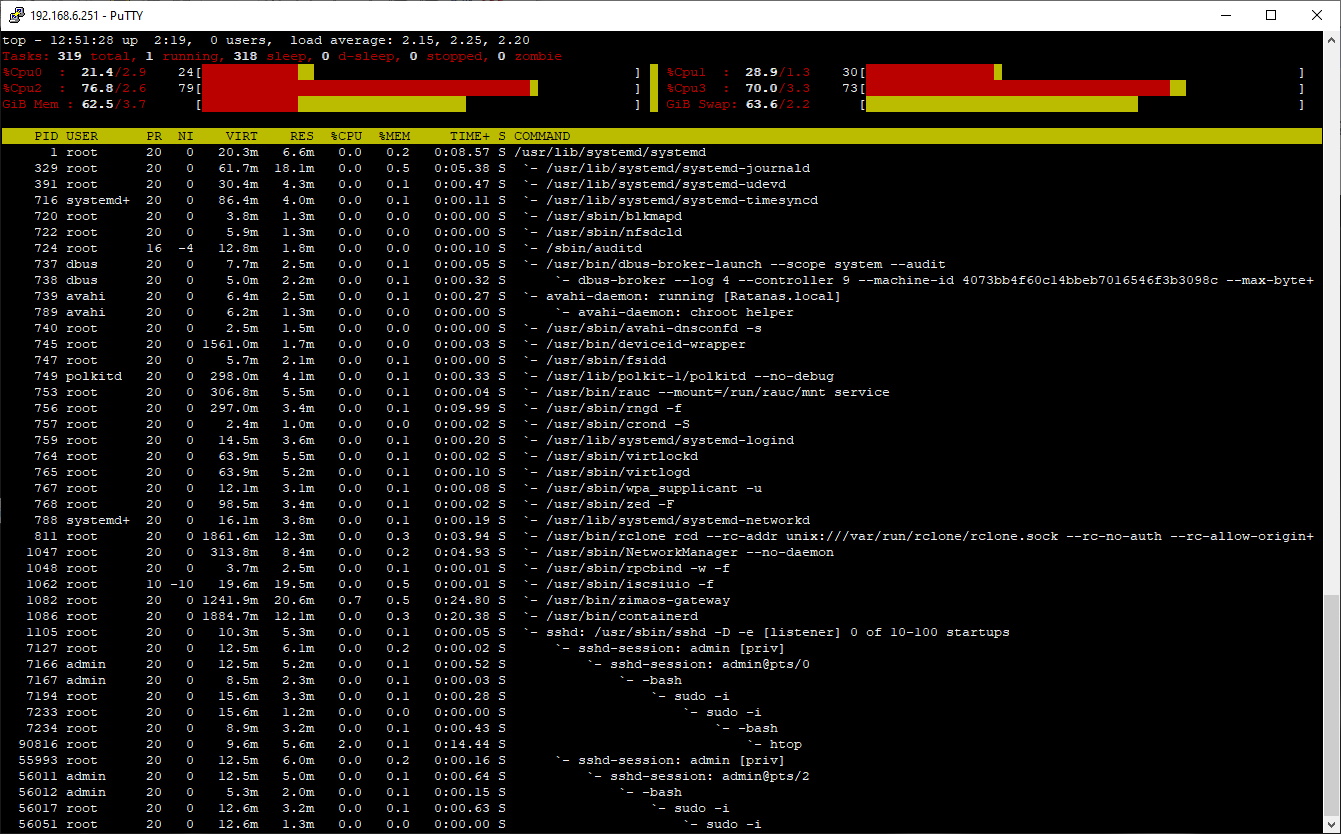
Task: Click the RES column header
Action: [302, 136]
